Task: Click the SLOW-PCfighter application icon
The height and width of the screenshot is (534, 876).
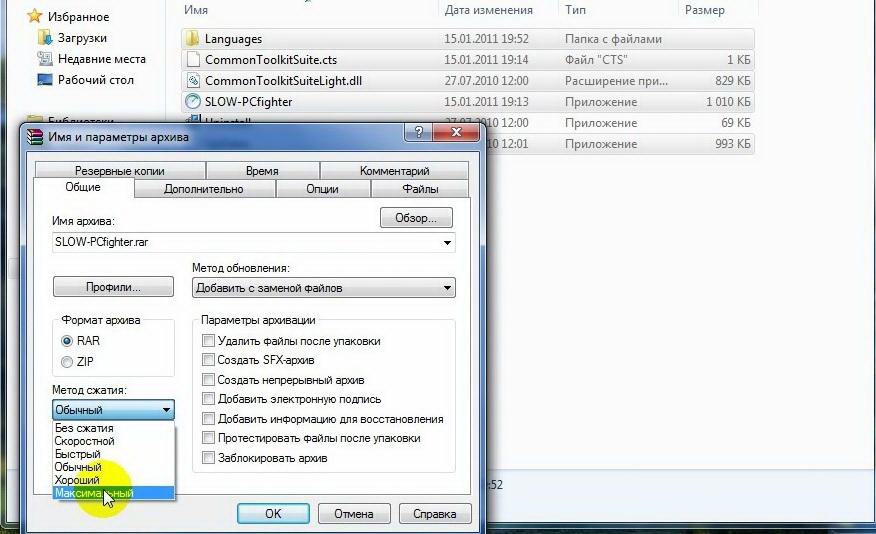Action: [193, 101]
